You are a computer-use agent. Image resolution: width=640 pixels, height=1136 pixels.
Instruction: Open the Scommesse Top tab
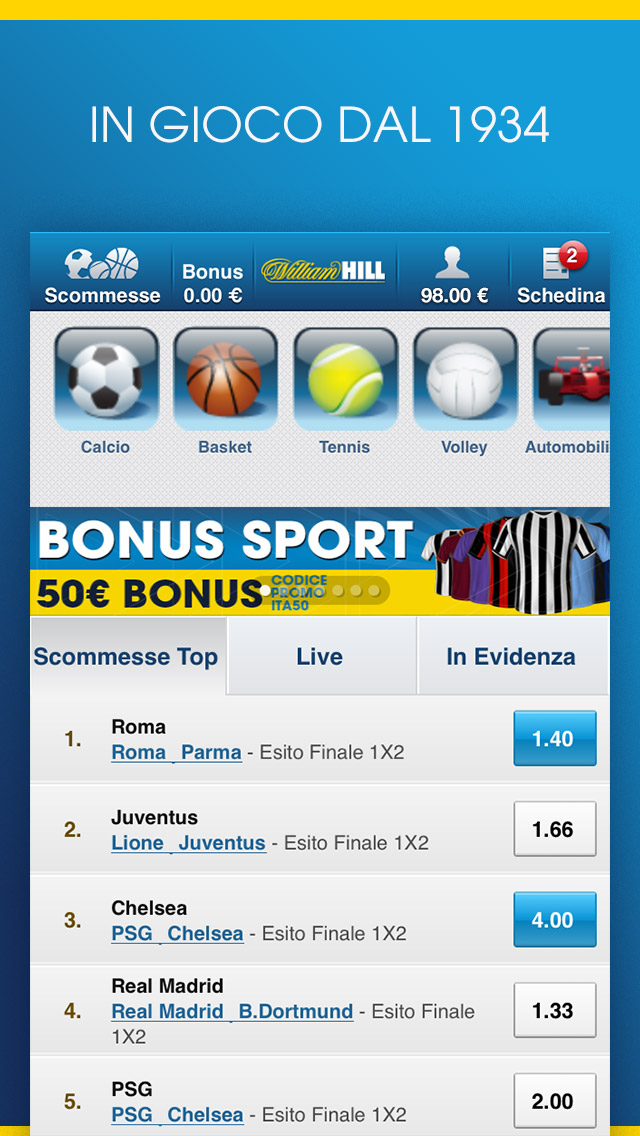tap(128, 656)
